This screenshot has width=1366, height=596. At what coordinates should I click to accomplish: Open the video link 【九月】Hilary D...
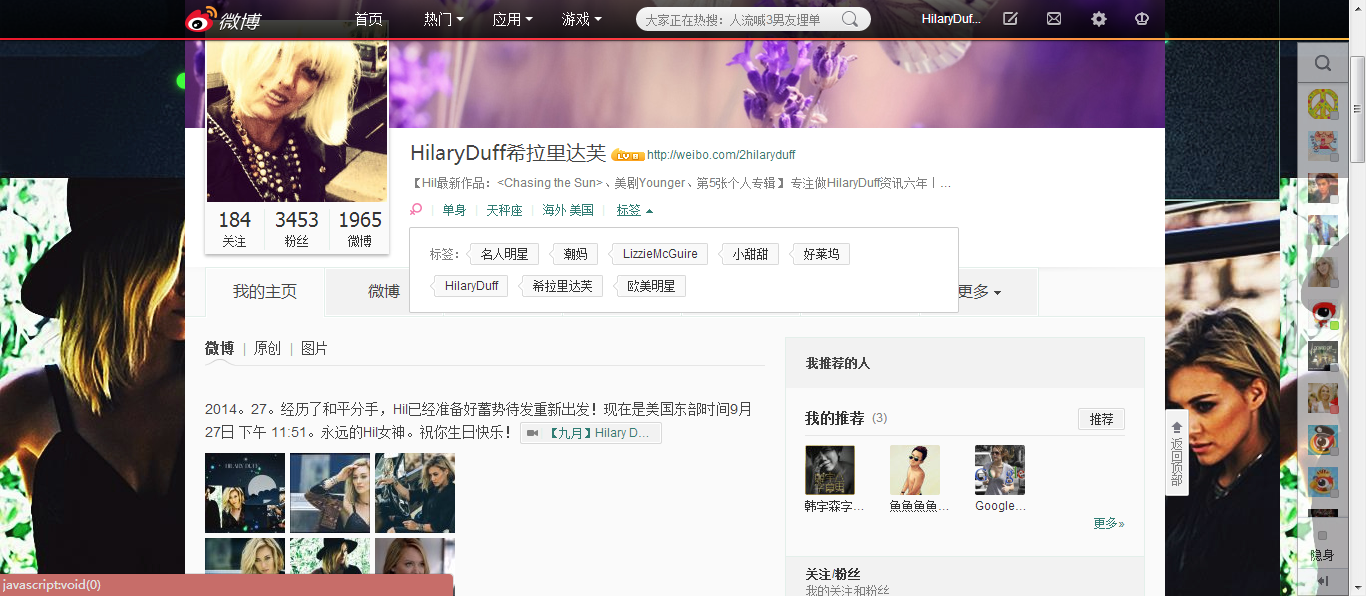pos(591,433)
